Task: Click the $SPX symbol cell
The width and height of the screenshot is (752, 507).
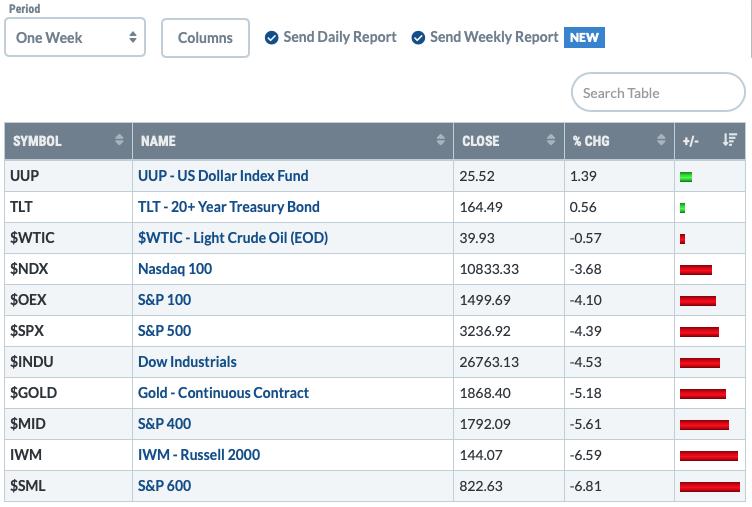Action: pos(69,330)
